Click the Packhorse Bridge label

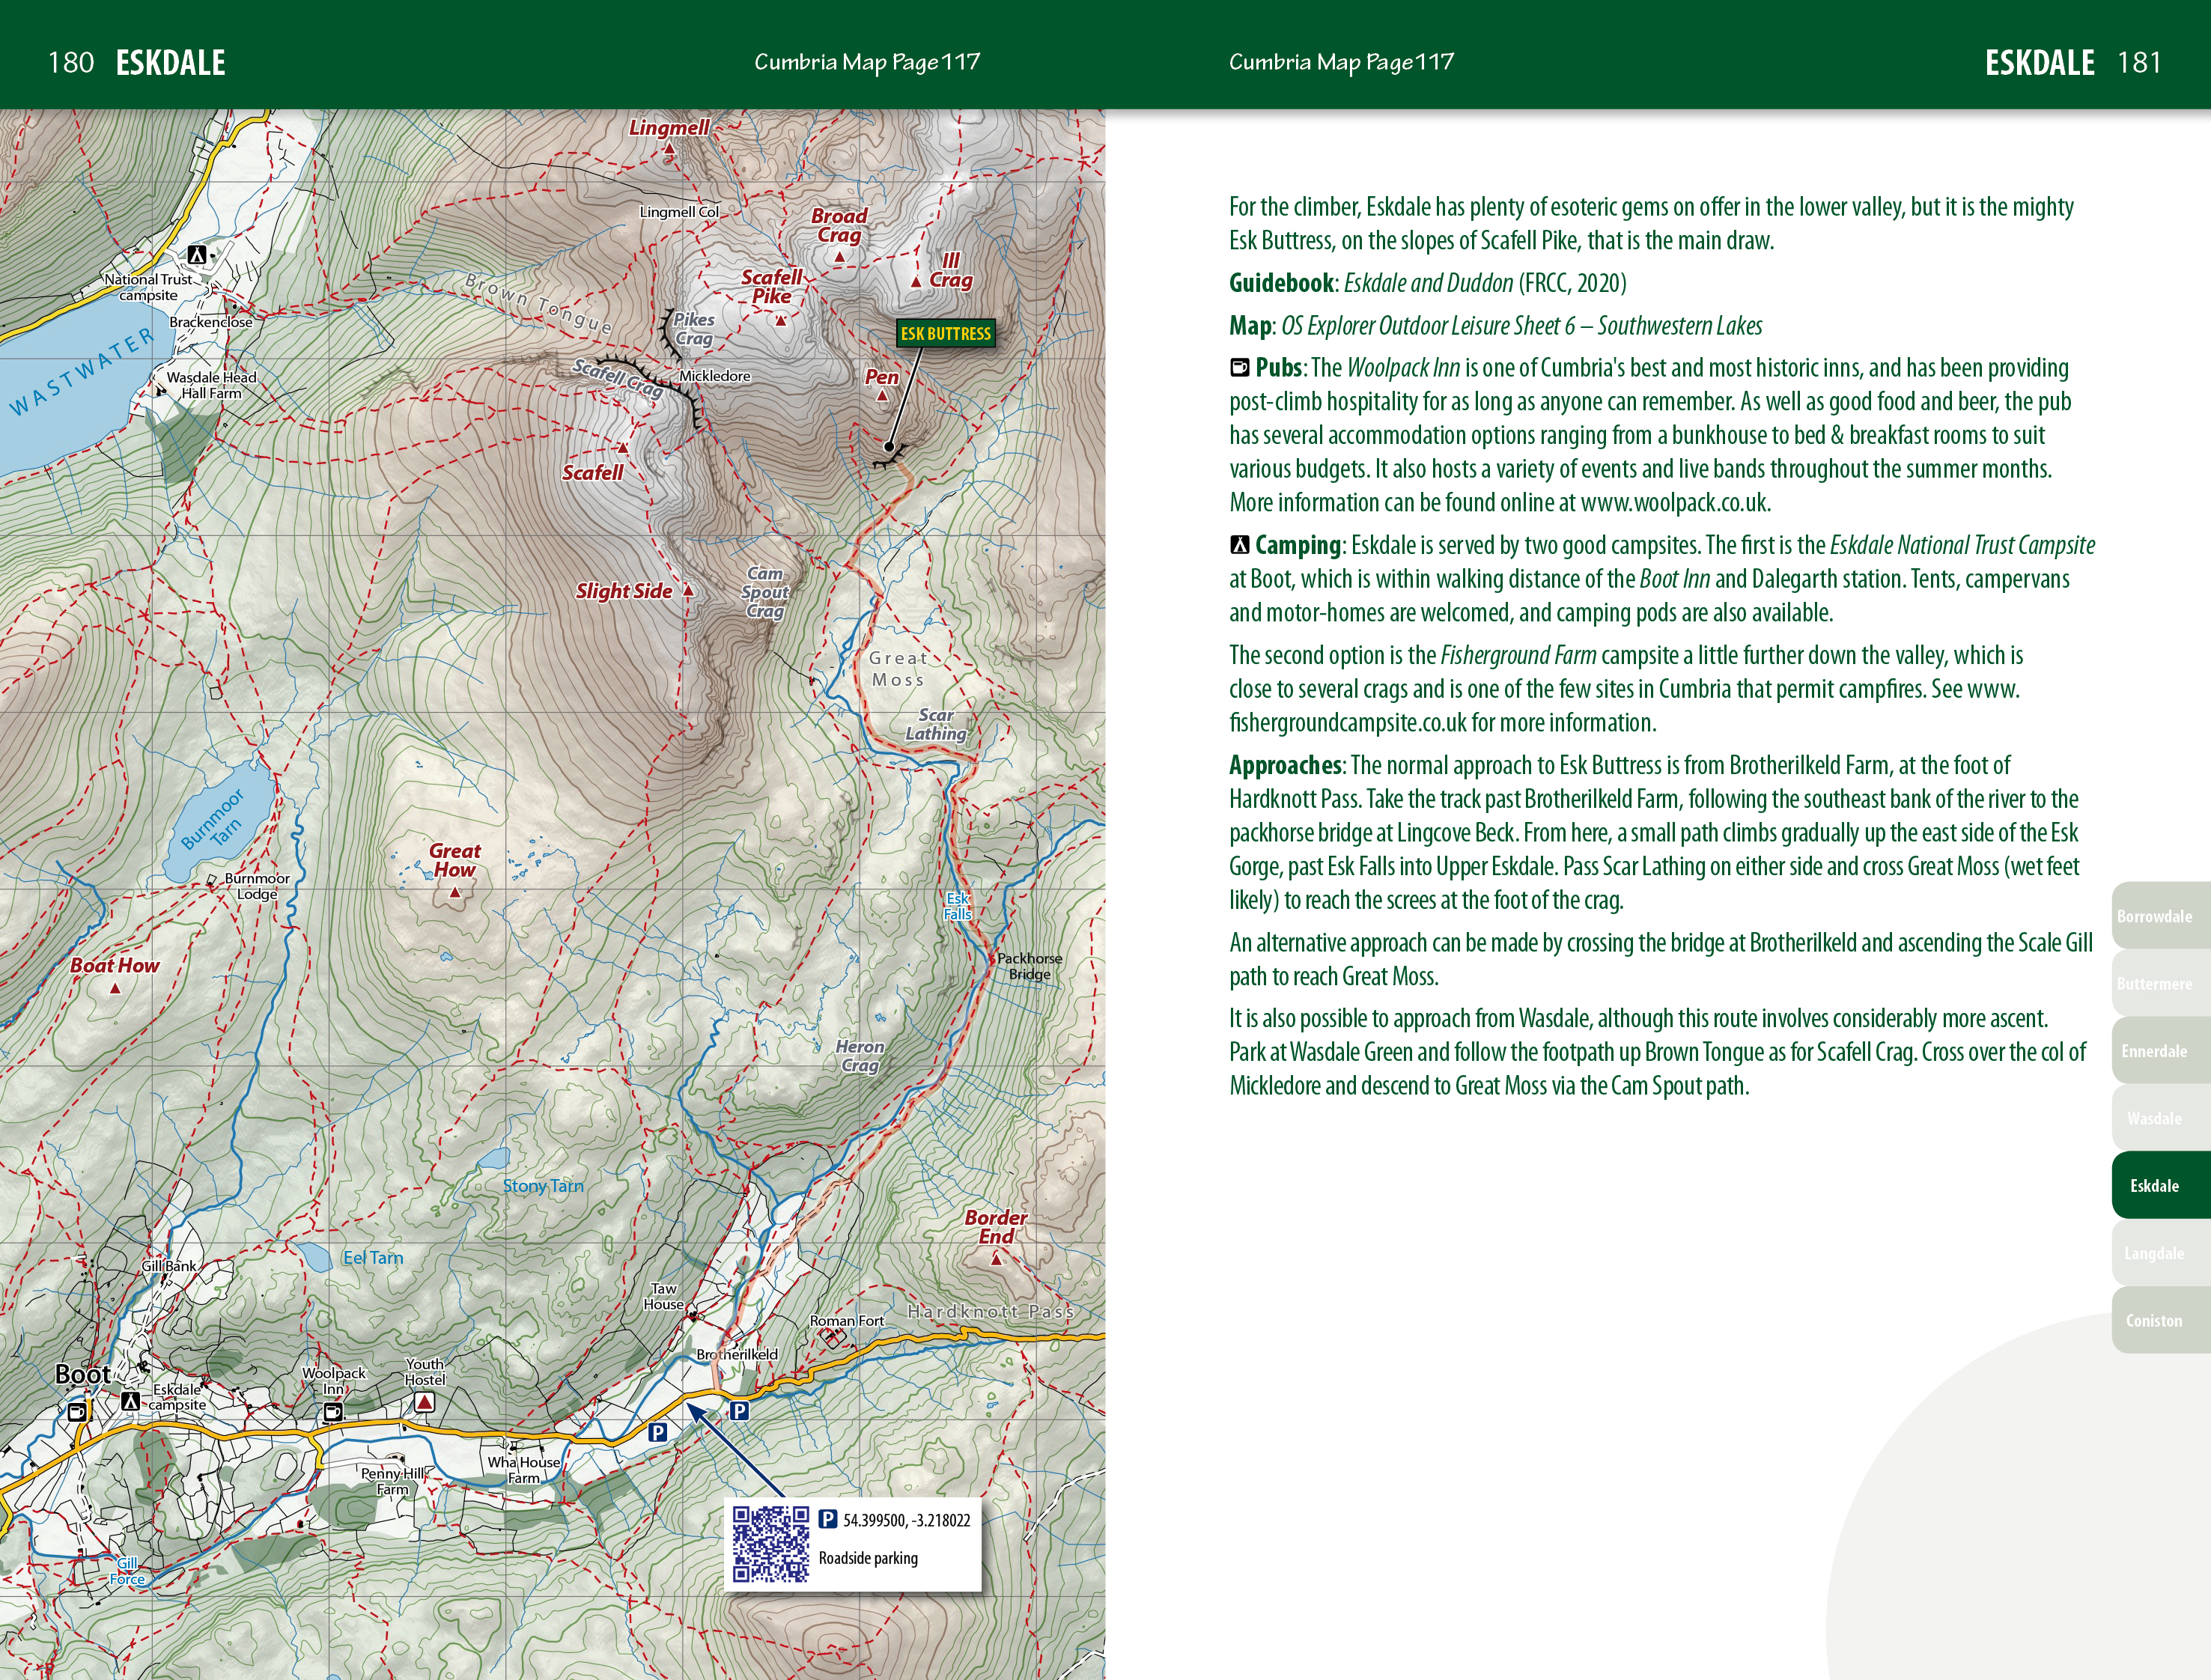tap(1030, 966)
